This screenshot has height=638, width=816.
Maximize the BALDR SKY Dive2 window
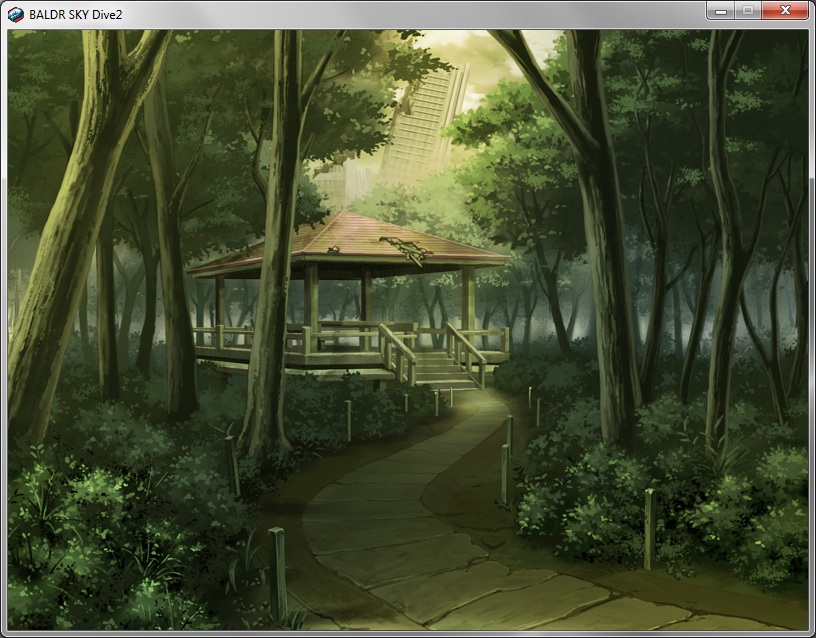pos(748,10)
